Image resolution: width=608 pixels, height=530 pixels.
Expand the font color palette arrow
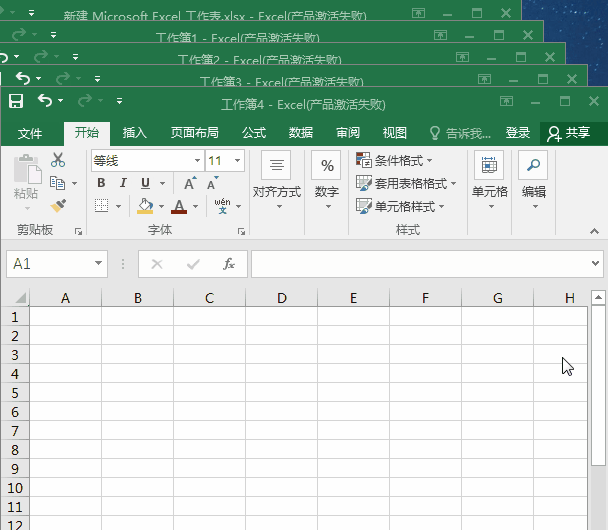tap(195, 206)
